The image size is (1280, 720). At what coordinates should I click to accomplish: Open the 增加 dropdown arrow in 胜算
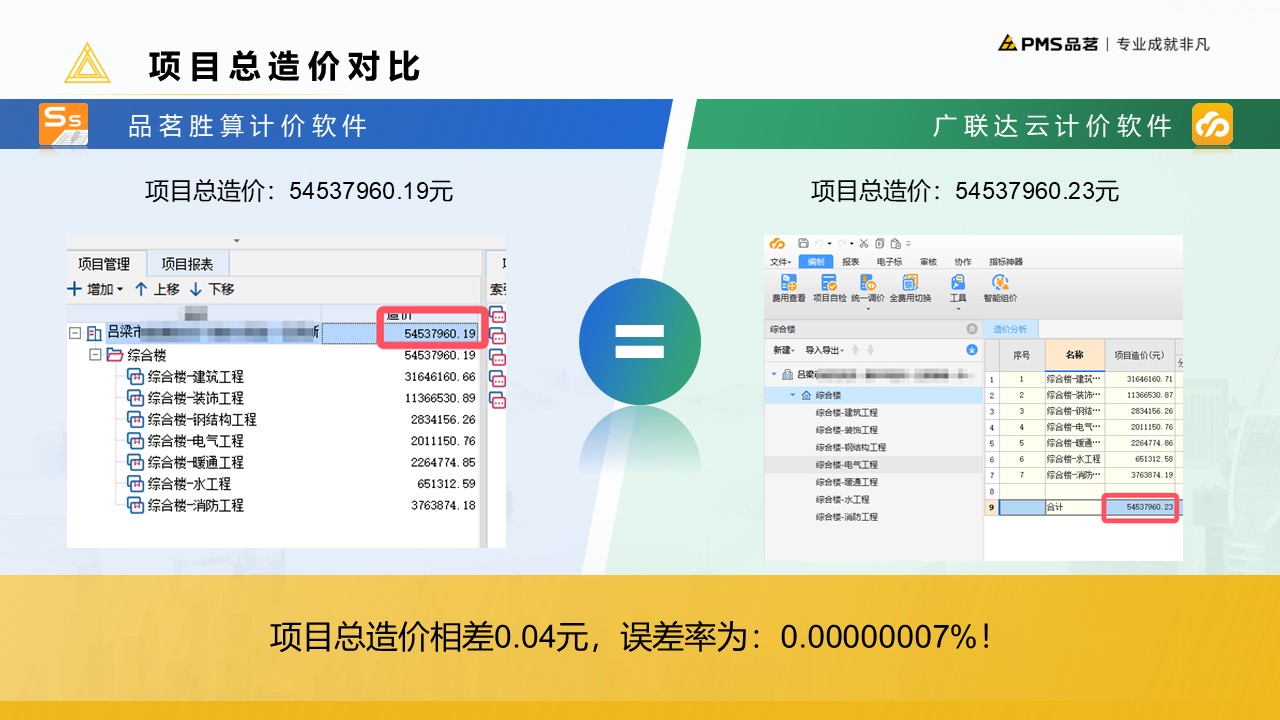coord(120,290)
